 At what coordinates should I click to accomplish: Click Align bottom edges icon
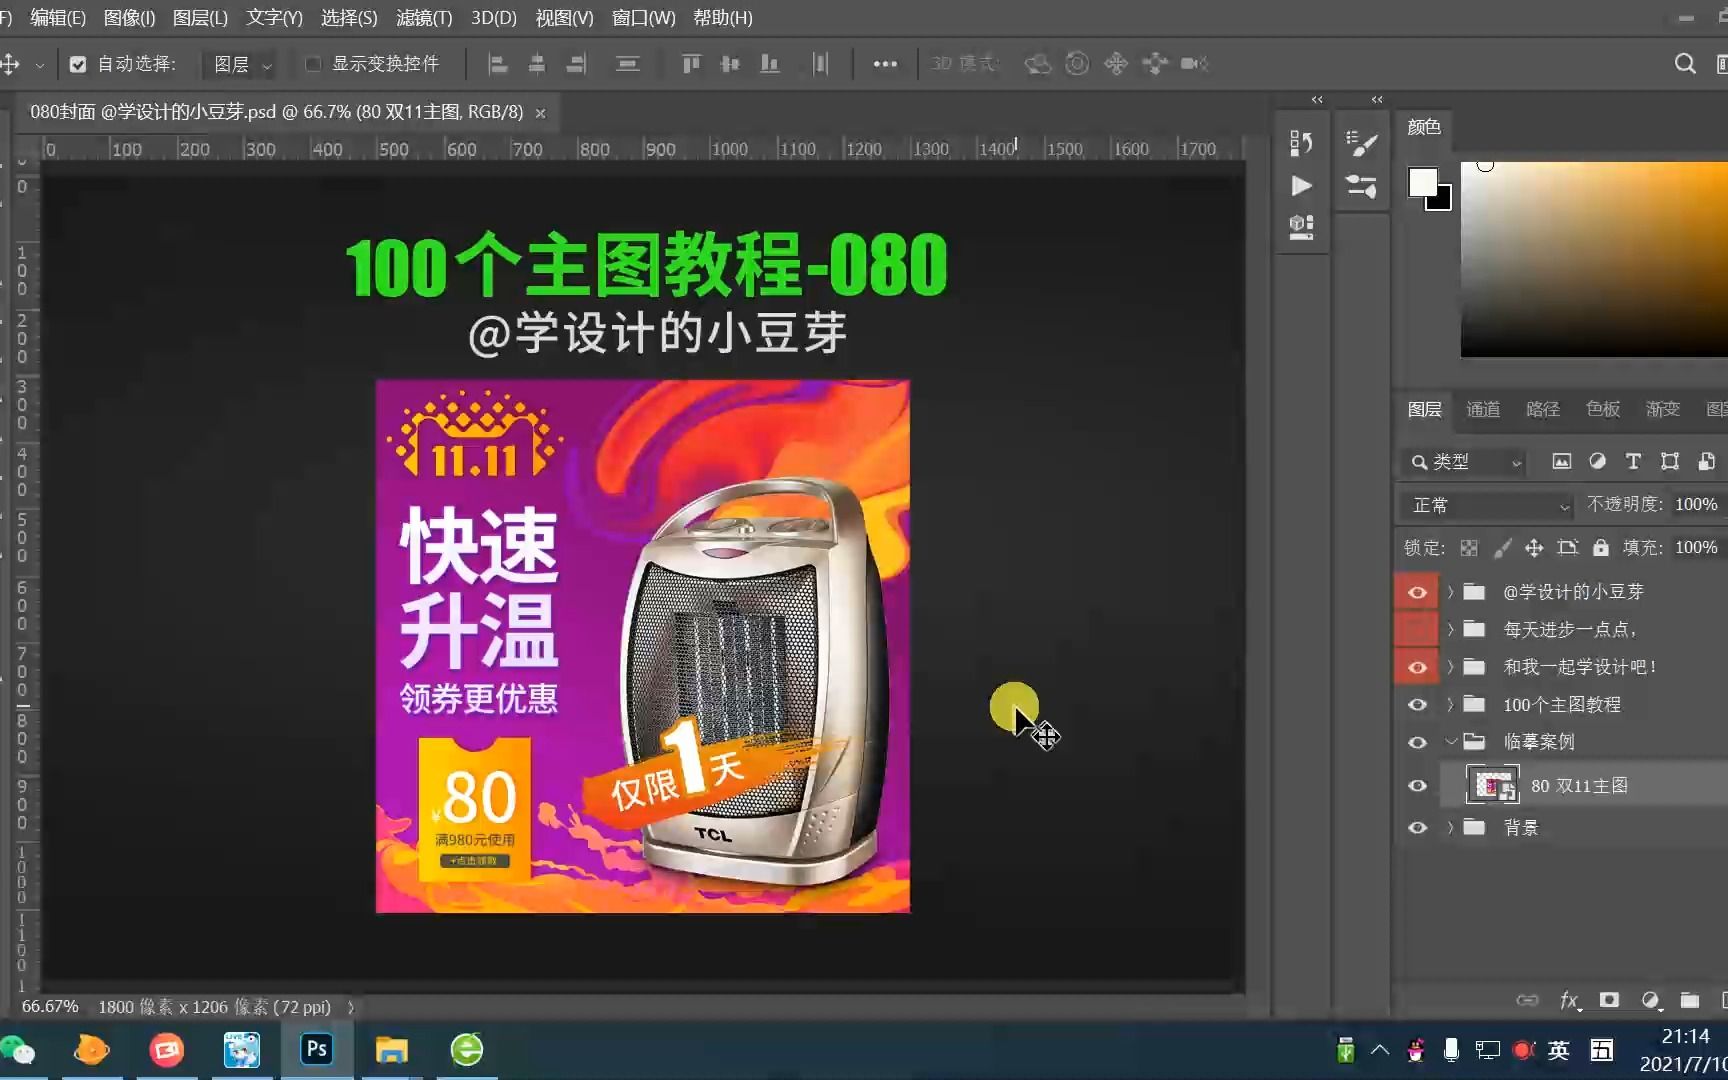769,64
